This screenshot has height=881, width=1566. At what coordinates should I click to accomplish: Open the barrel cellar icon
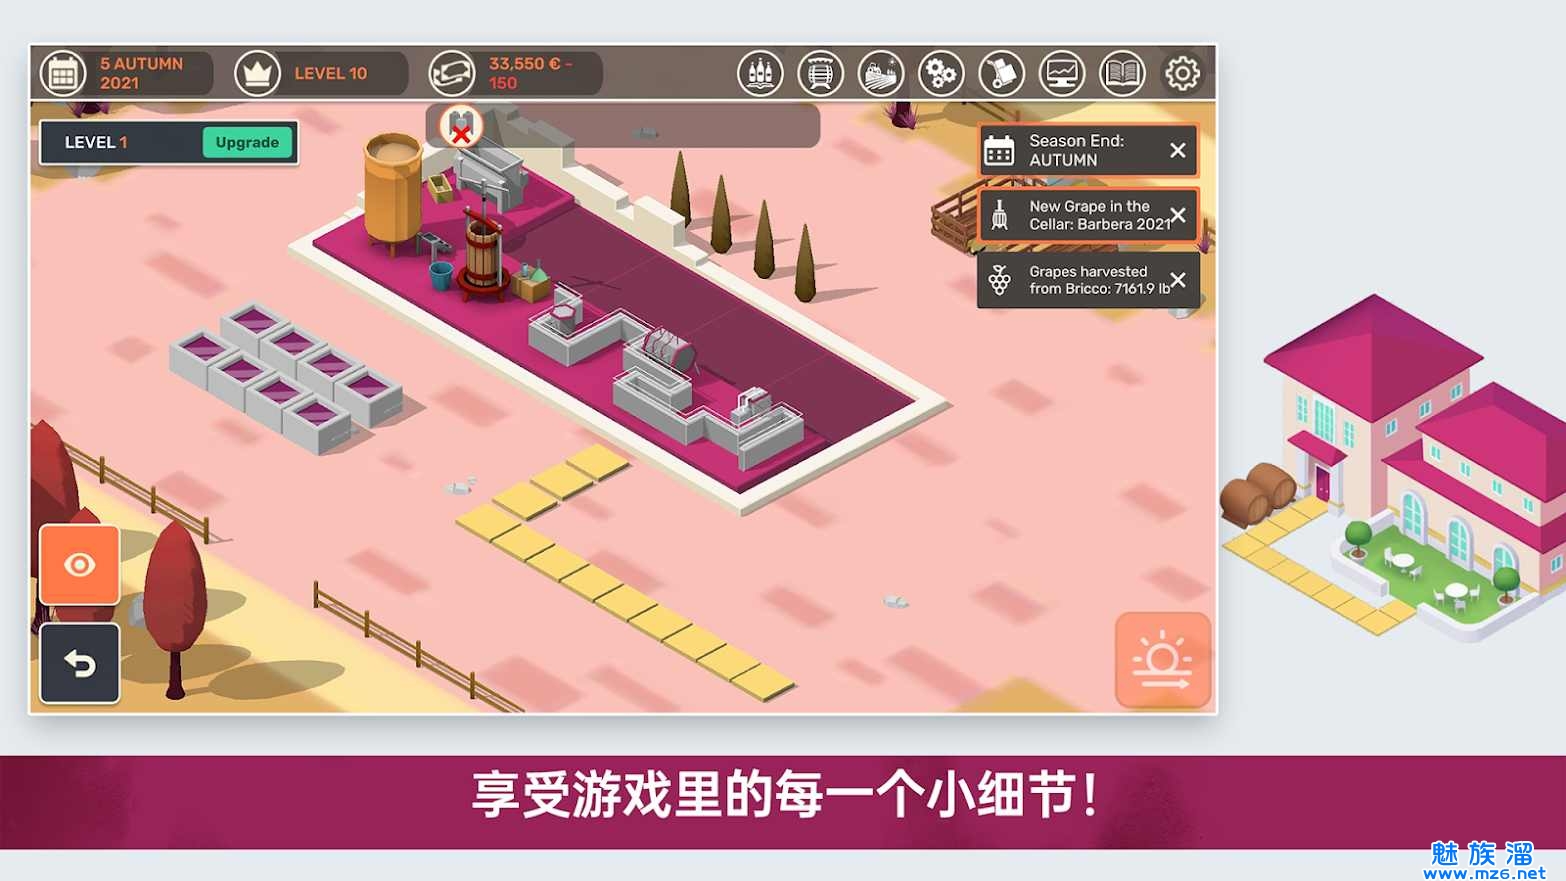coord(820,73)
